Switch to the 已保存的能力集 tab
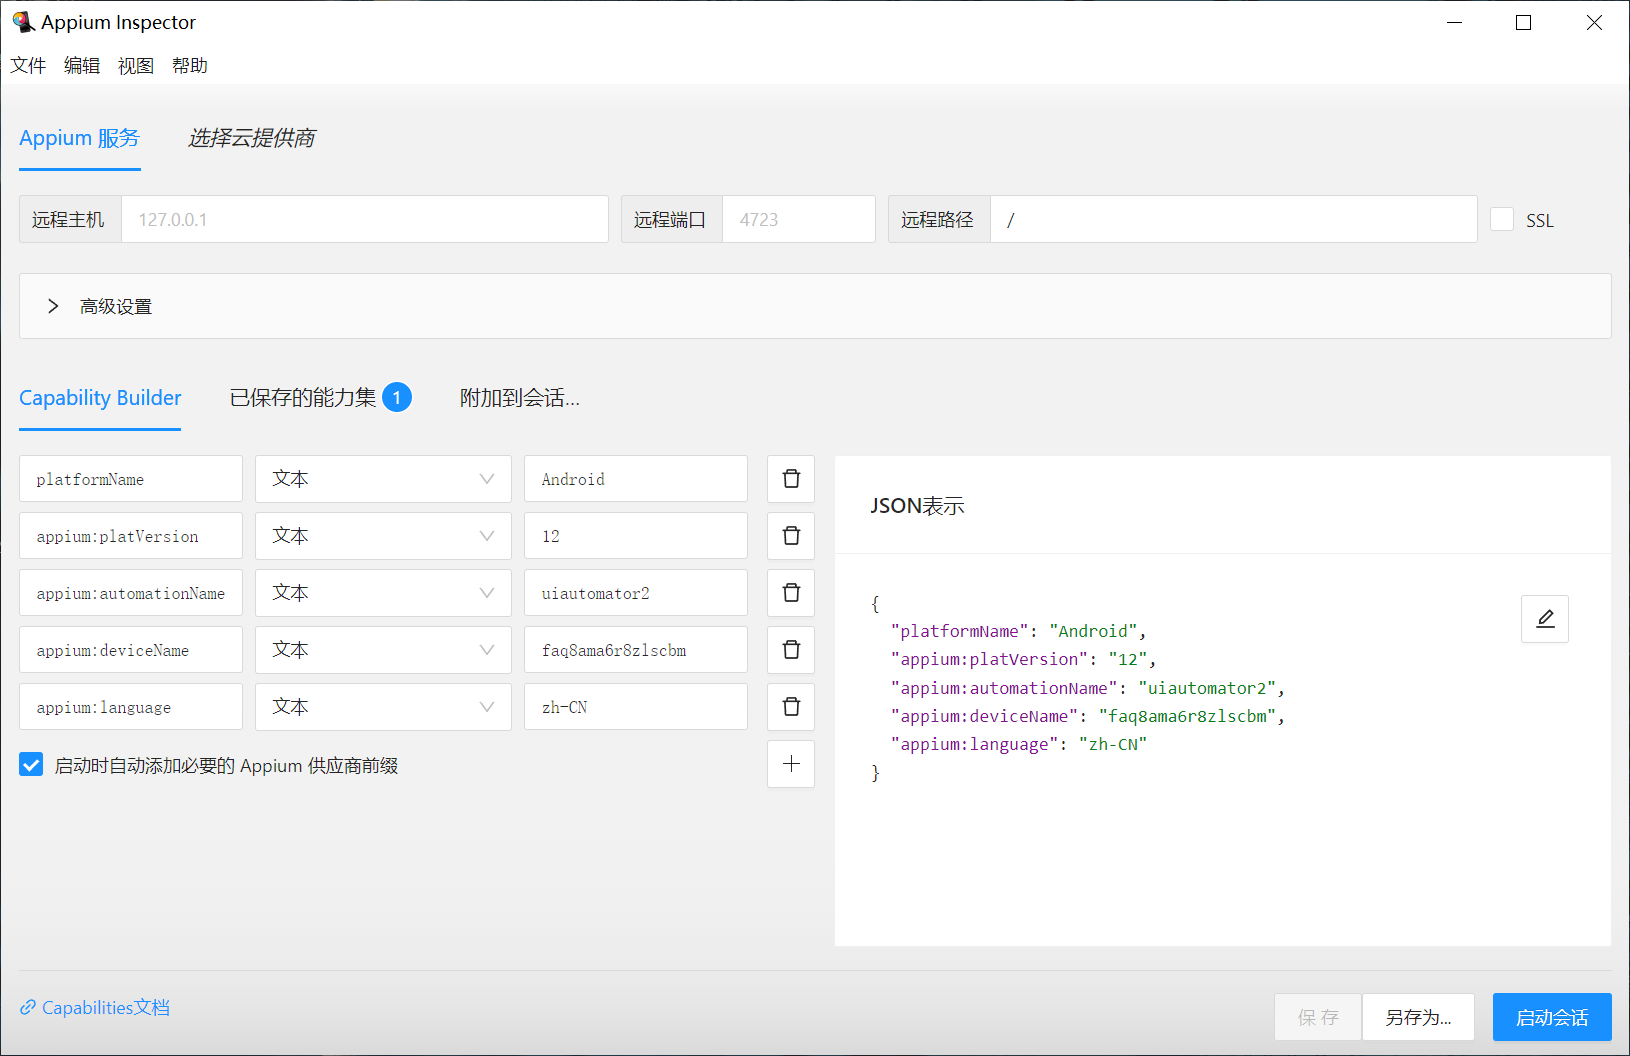The width and height of the screenshot is (1630, 1056). [303, 398]
